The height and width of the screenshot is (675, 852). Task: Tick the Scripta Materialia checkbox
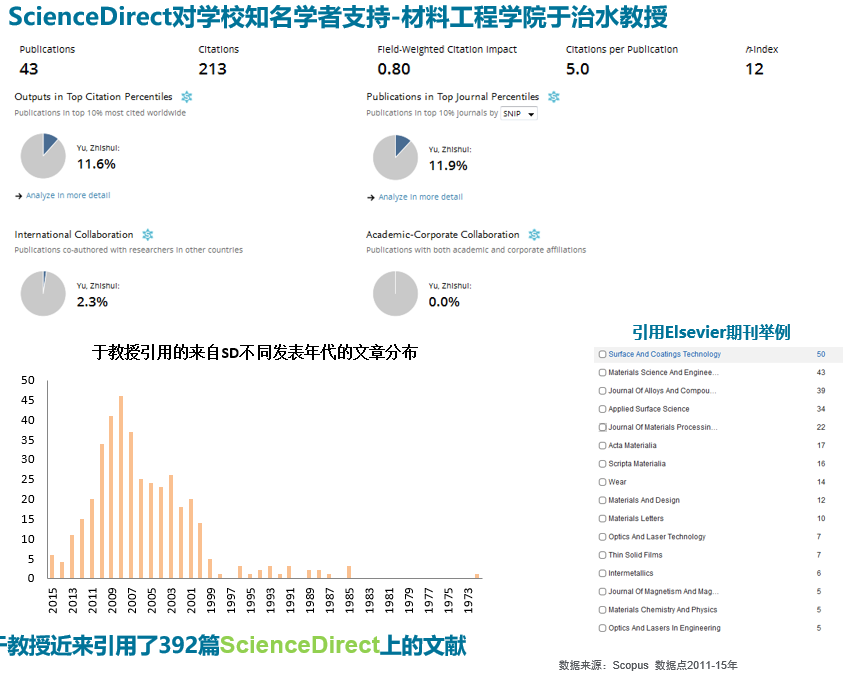tap(602, 464)
